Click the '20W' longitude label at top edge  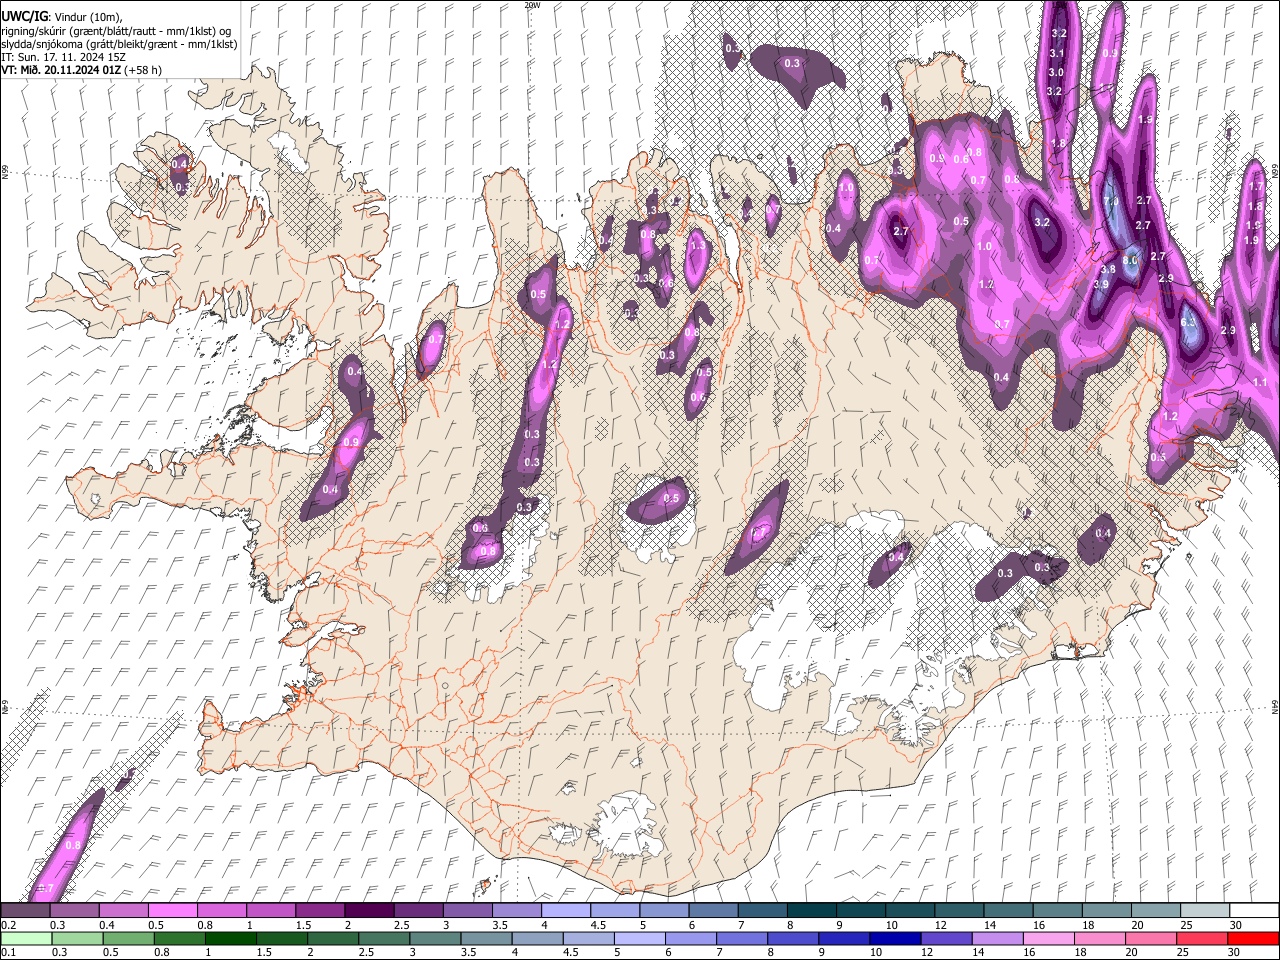532,5
